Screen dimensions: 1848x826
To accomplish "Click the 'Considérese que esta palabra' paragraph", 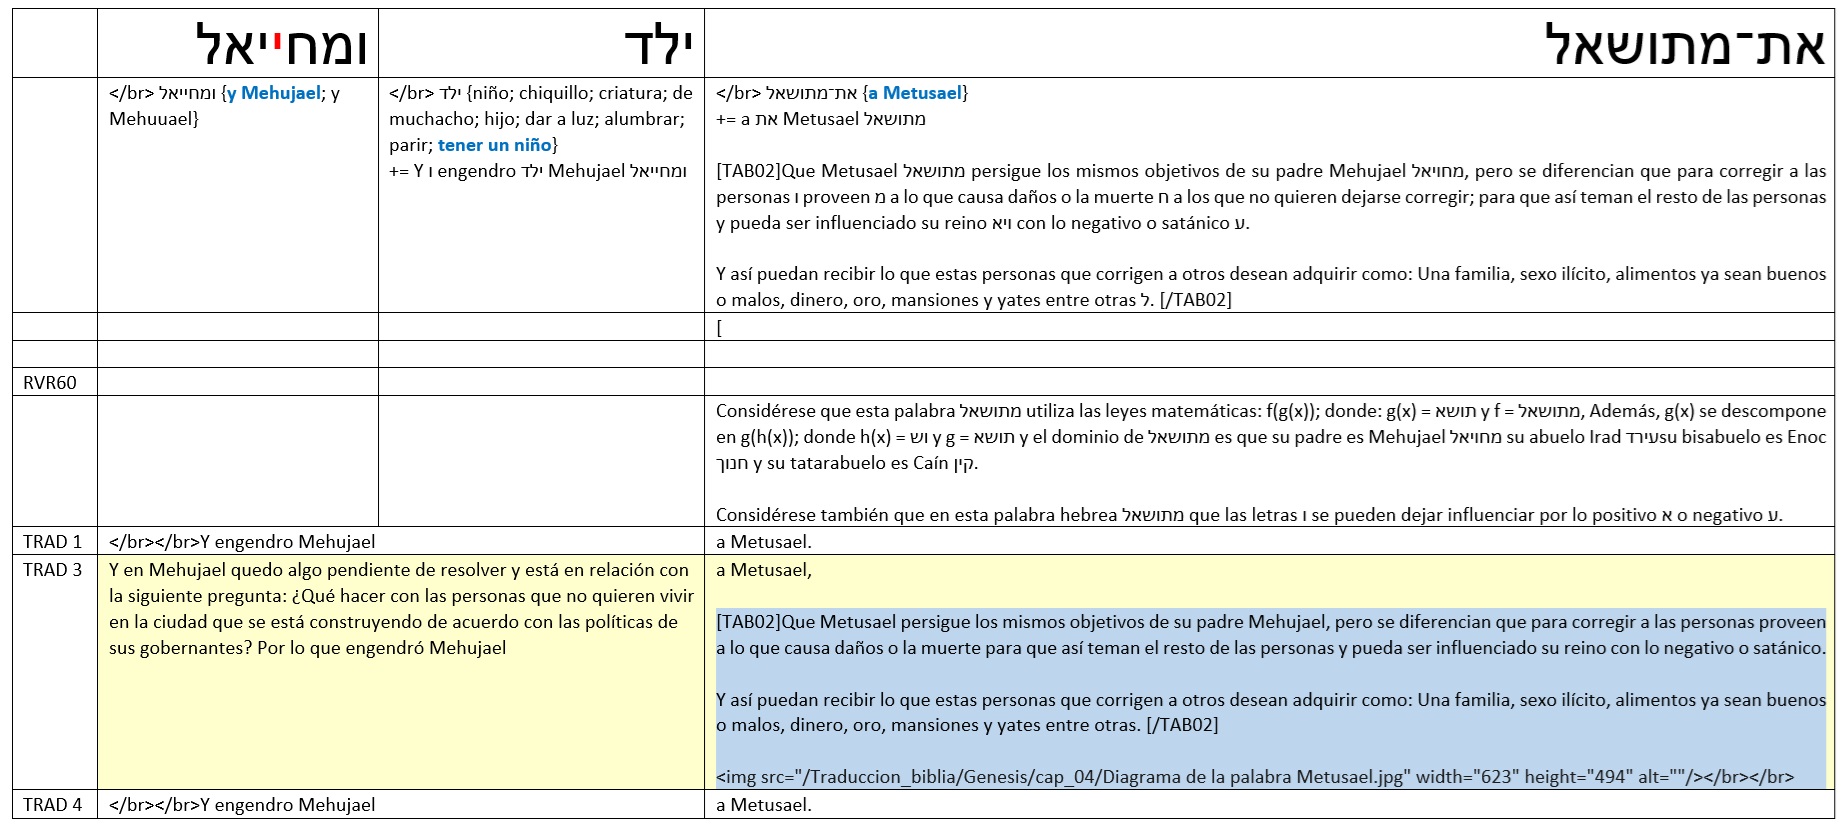I will point(1270,437).
